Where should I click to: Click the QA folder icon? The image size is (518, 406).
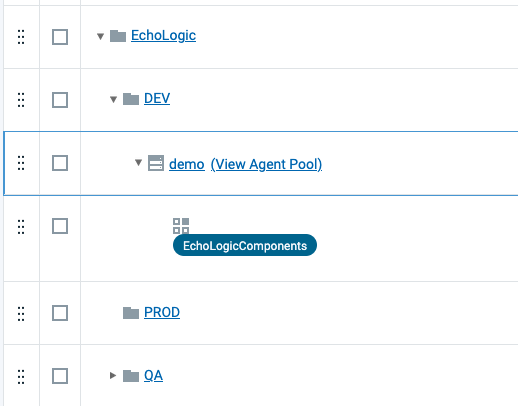(131, 376)
